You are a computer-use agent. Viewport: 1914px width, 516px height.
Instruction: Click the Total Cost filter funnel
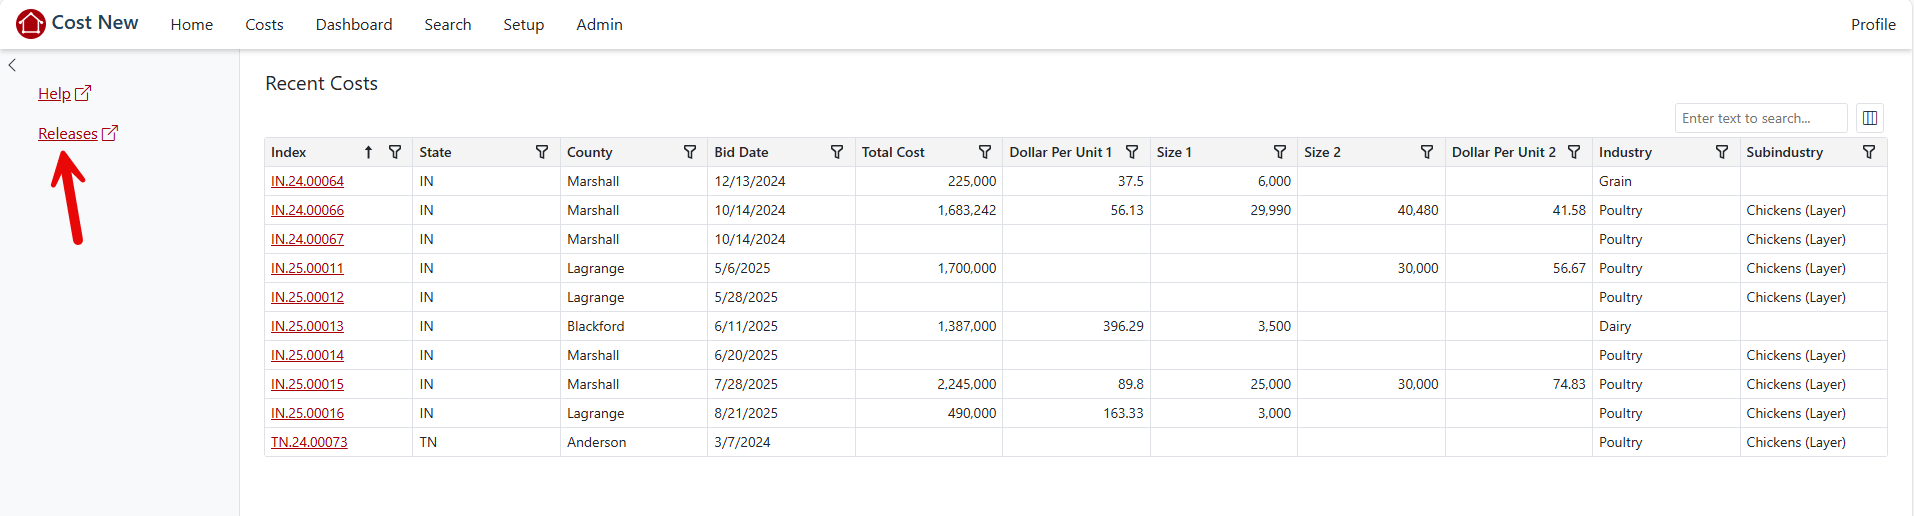[x=985, y=152]
